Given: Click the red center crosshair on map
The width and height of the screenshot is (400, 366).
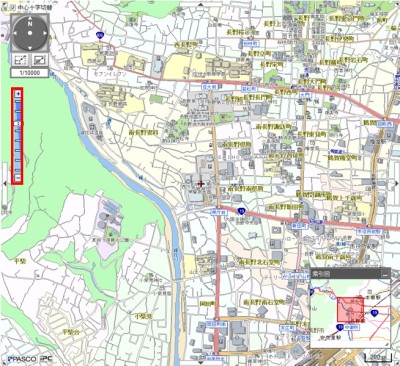Looking at the screenshot, I should (x=201, y=184).
